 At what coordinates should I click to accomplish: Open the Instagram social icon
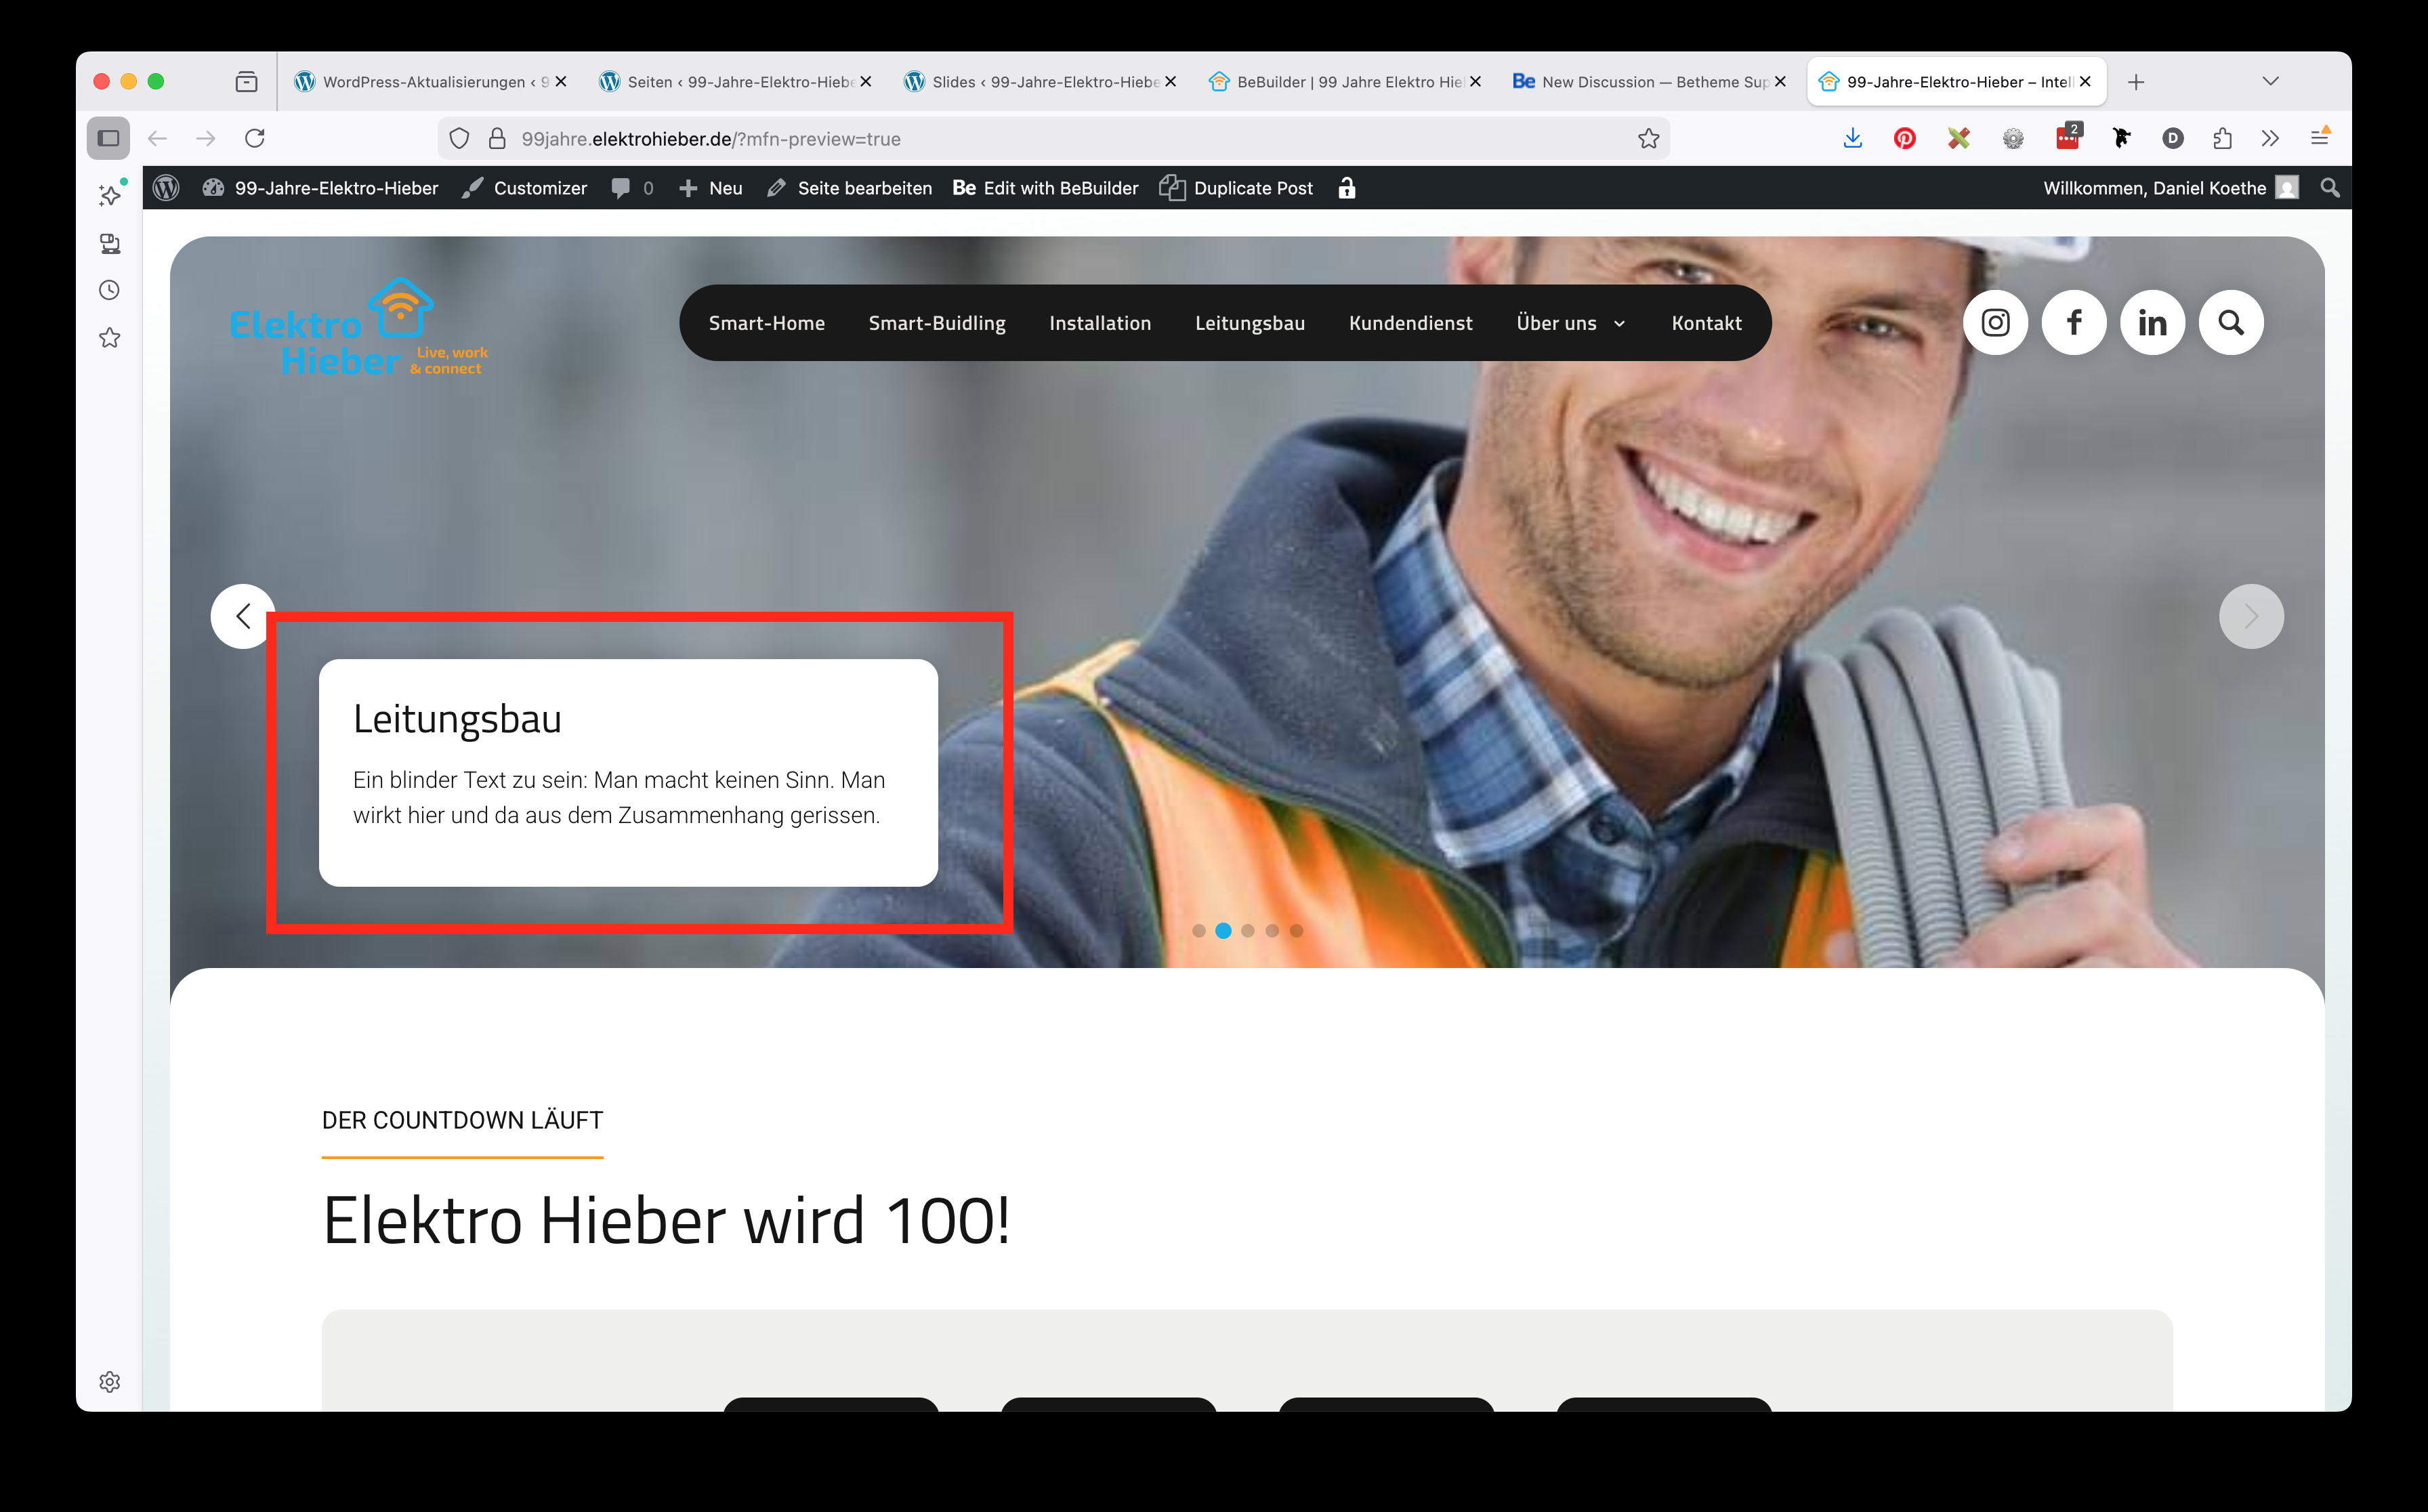1995,323
